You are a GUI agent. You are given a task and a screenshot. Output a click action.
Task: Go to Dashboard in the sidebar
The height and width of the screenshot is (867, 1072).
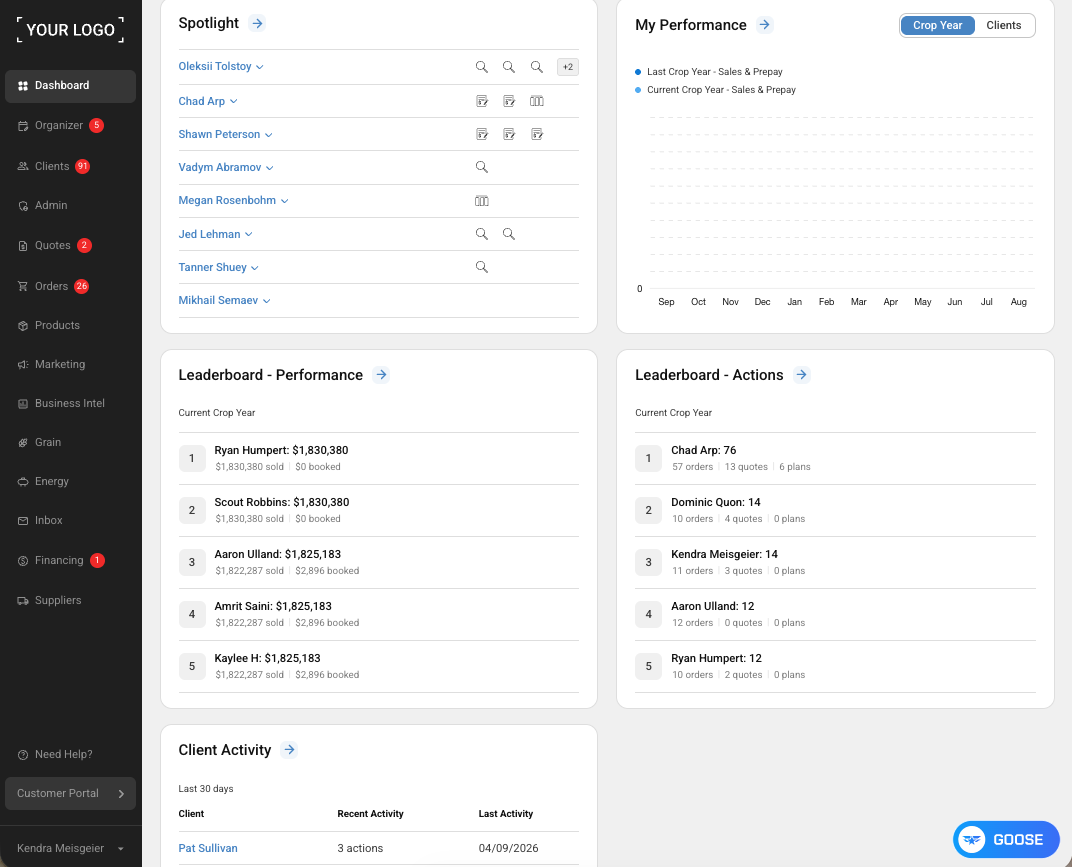70,86
